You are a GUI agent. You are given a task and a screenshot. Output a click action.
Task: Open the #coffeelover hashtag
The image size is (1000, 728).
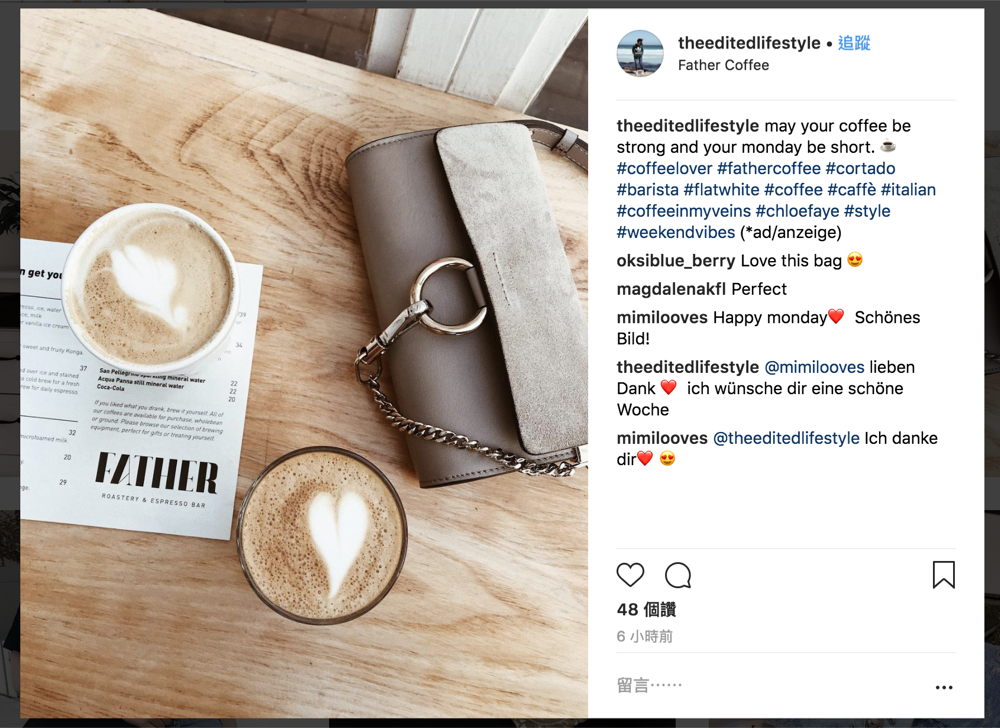coord(664,168)
